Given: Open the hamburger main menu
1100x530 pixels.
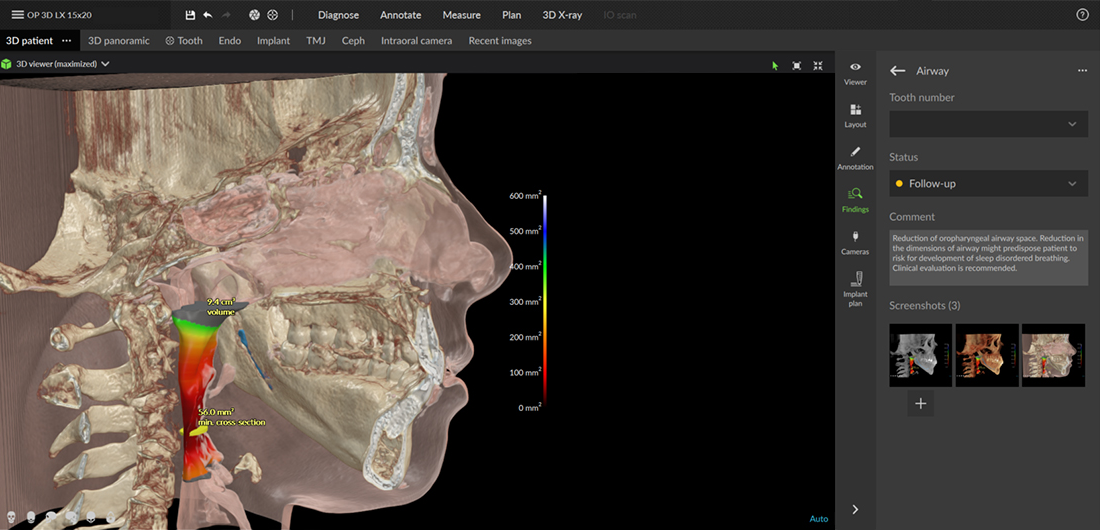Looking at the screenshot, I should point(17,15).
